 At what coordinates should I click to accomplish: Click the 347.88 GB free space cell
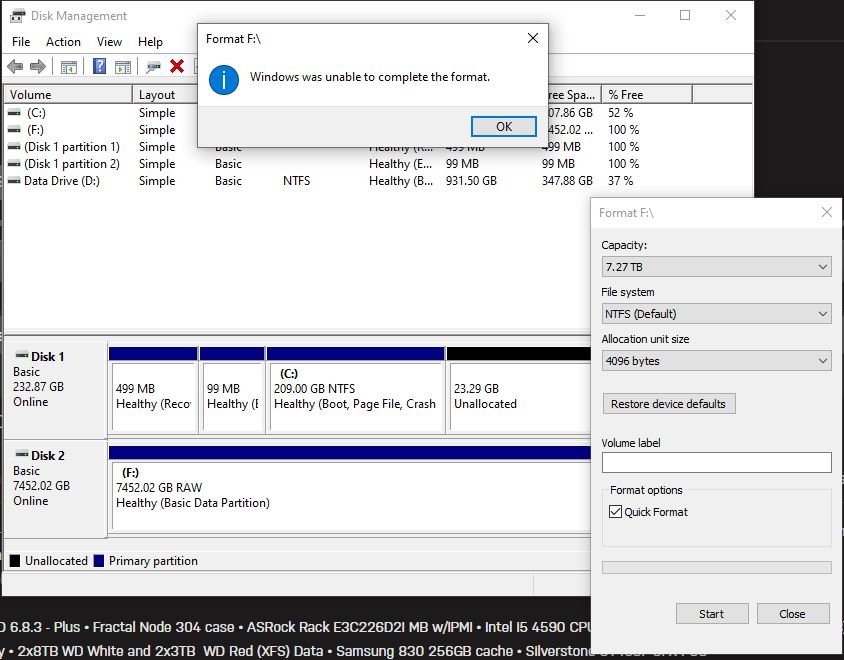567,181
